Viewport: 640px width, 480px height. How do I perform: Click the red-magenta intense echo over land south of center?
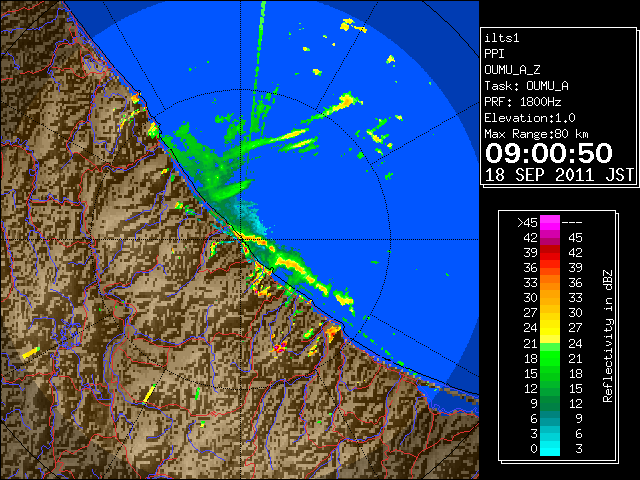pos(280,347)
